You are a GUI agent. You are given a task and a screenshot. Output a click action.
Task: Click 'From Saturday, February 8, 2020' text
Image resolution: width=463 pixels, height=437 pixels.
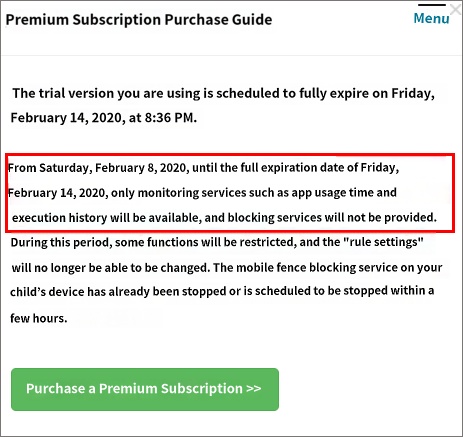(98, 168)
